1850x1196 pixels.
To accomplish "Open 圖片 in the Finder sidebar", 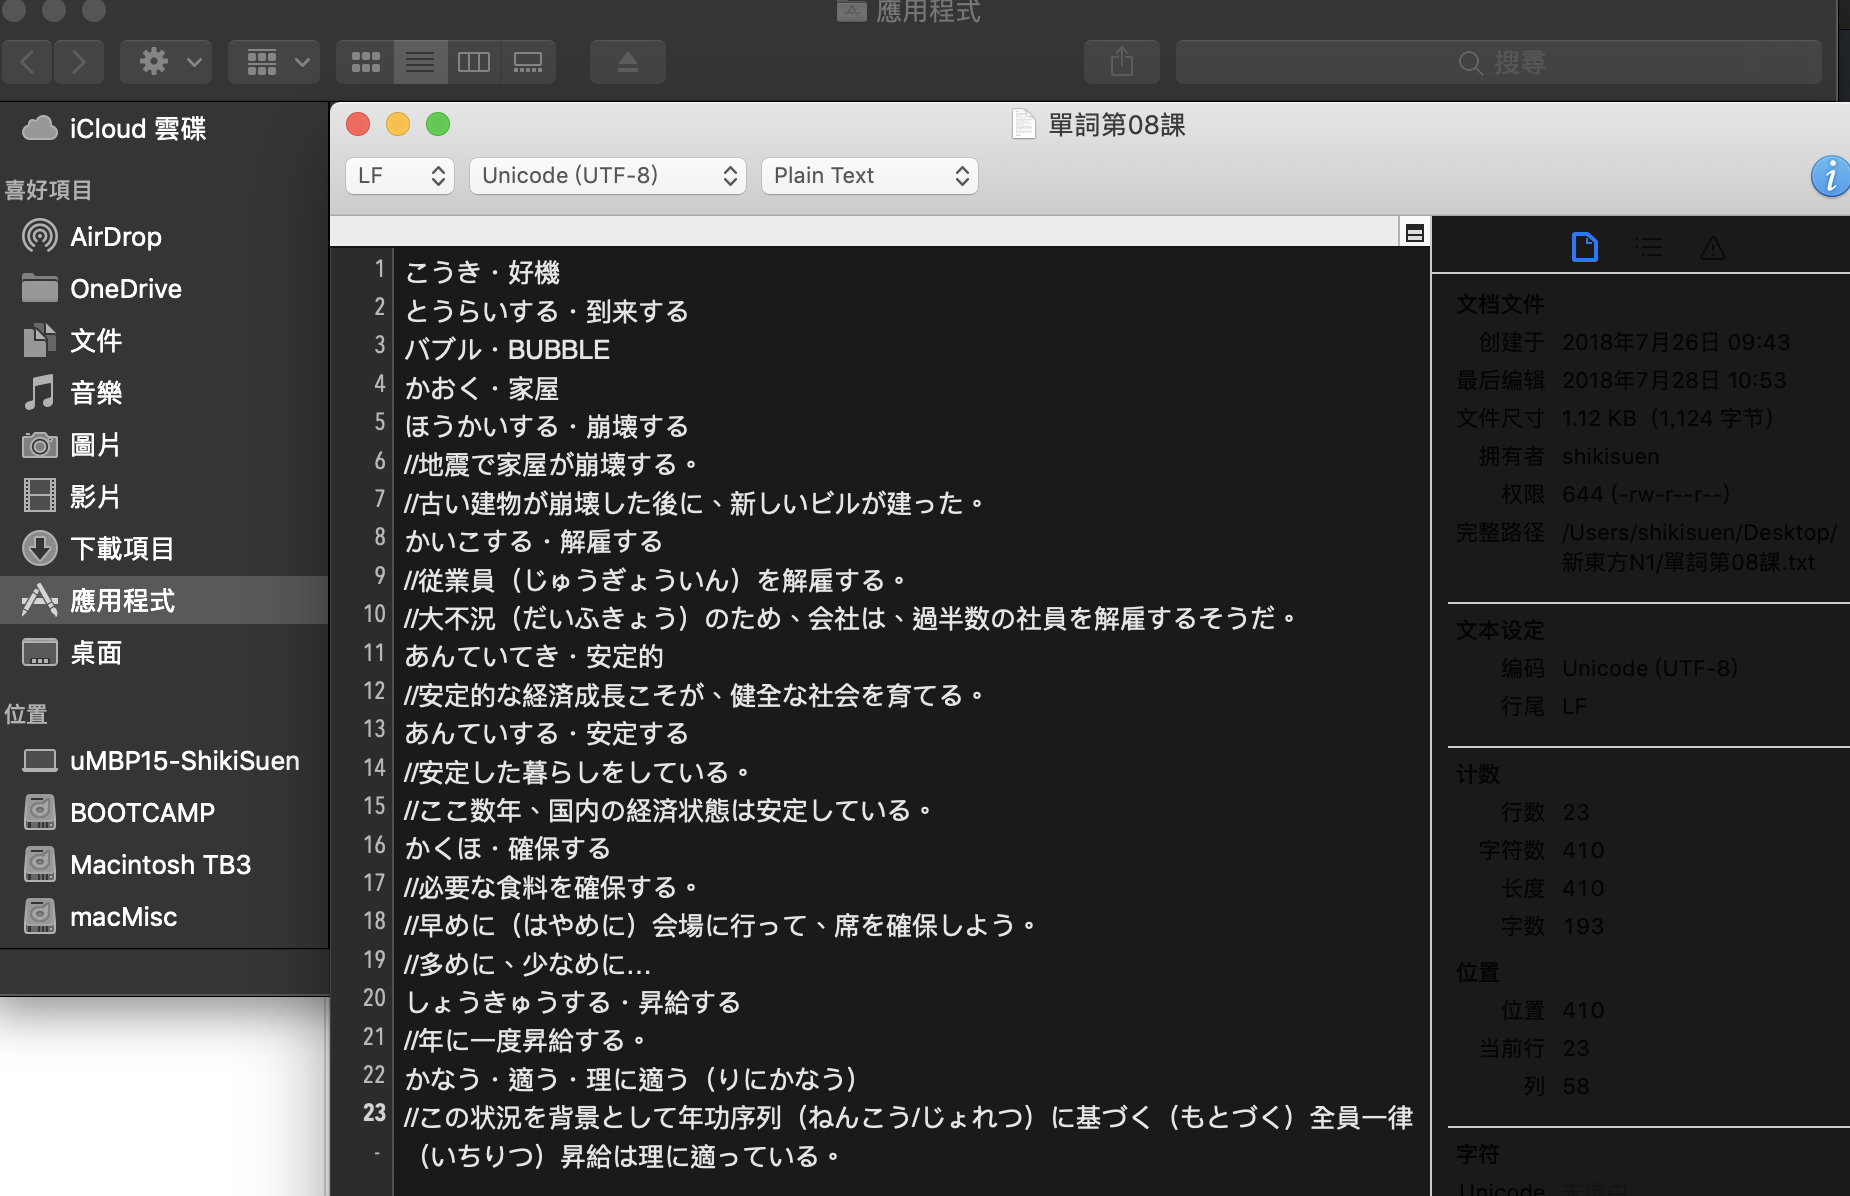I will (x=164, y=445).
